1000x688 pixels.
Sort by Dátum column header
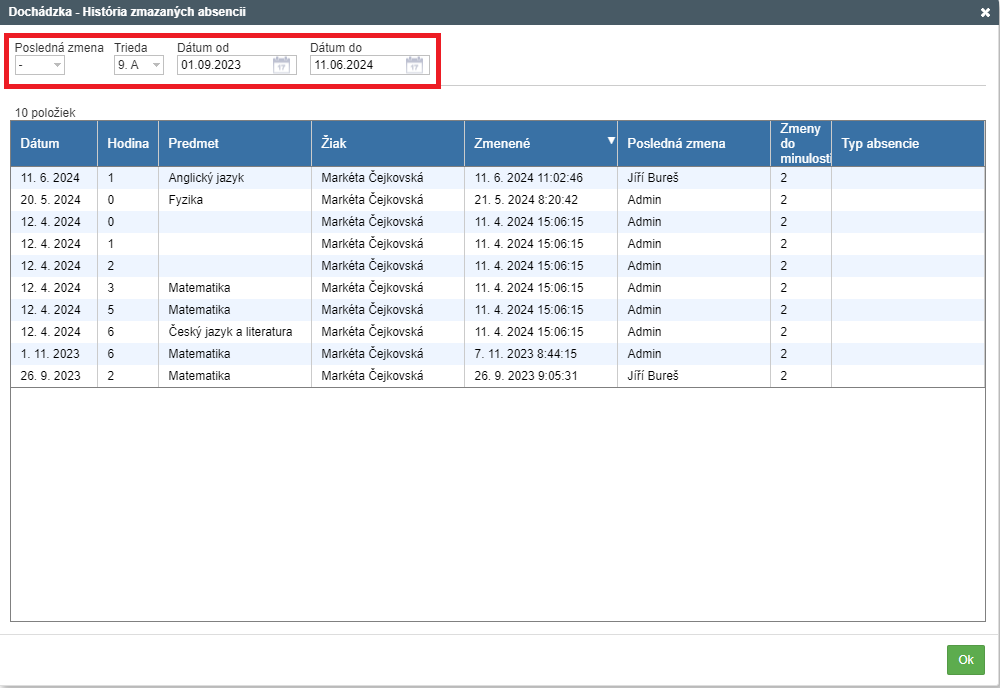[x=54, y=143]
